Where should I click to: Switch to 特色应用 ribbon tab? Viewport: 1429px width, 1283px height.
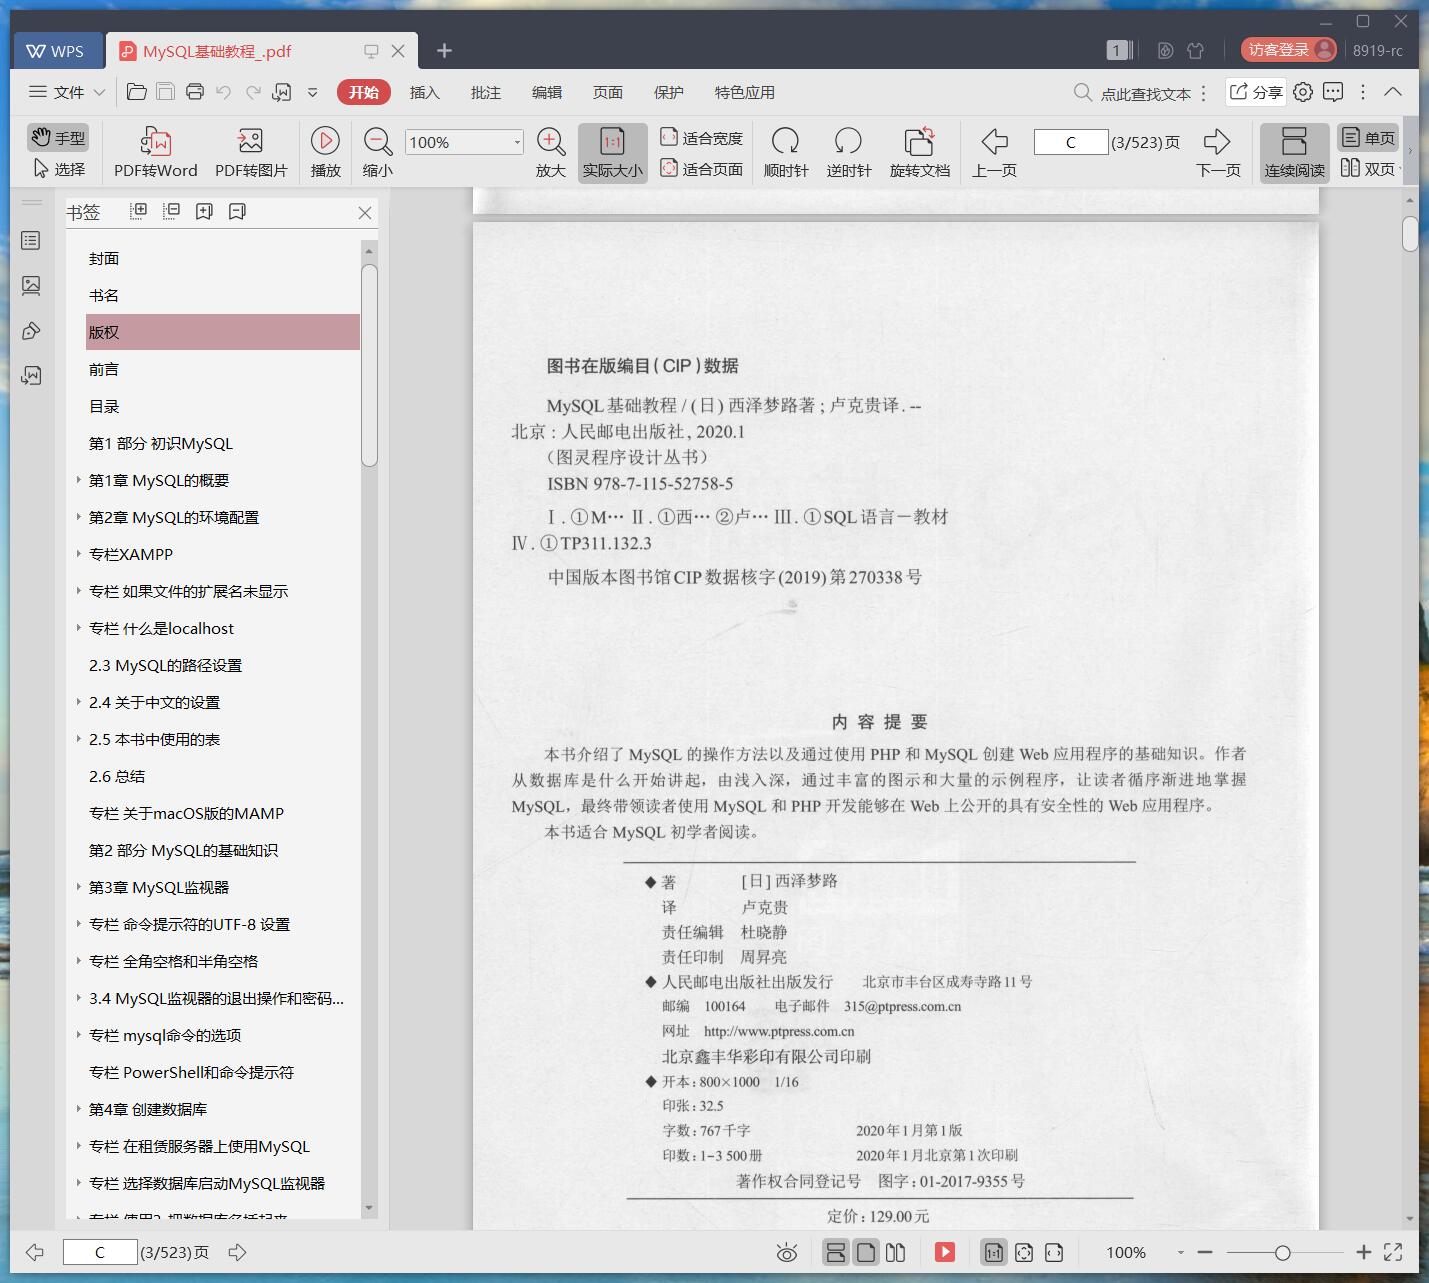[744, 92]
